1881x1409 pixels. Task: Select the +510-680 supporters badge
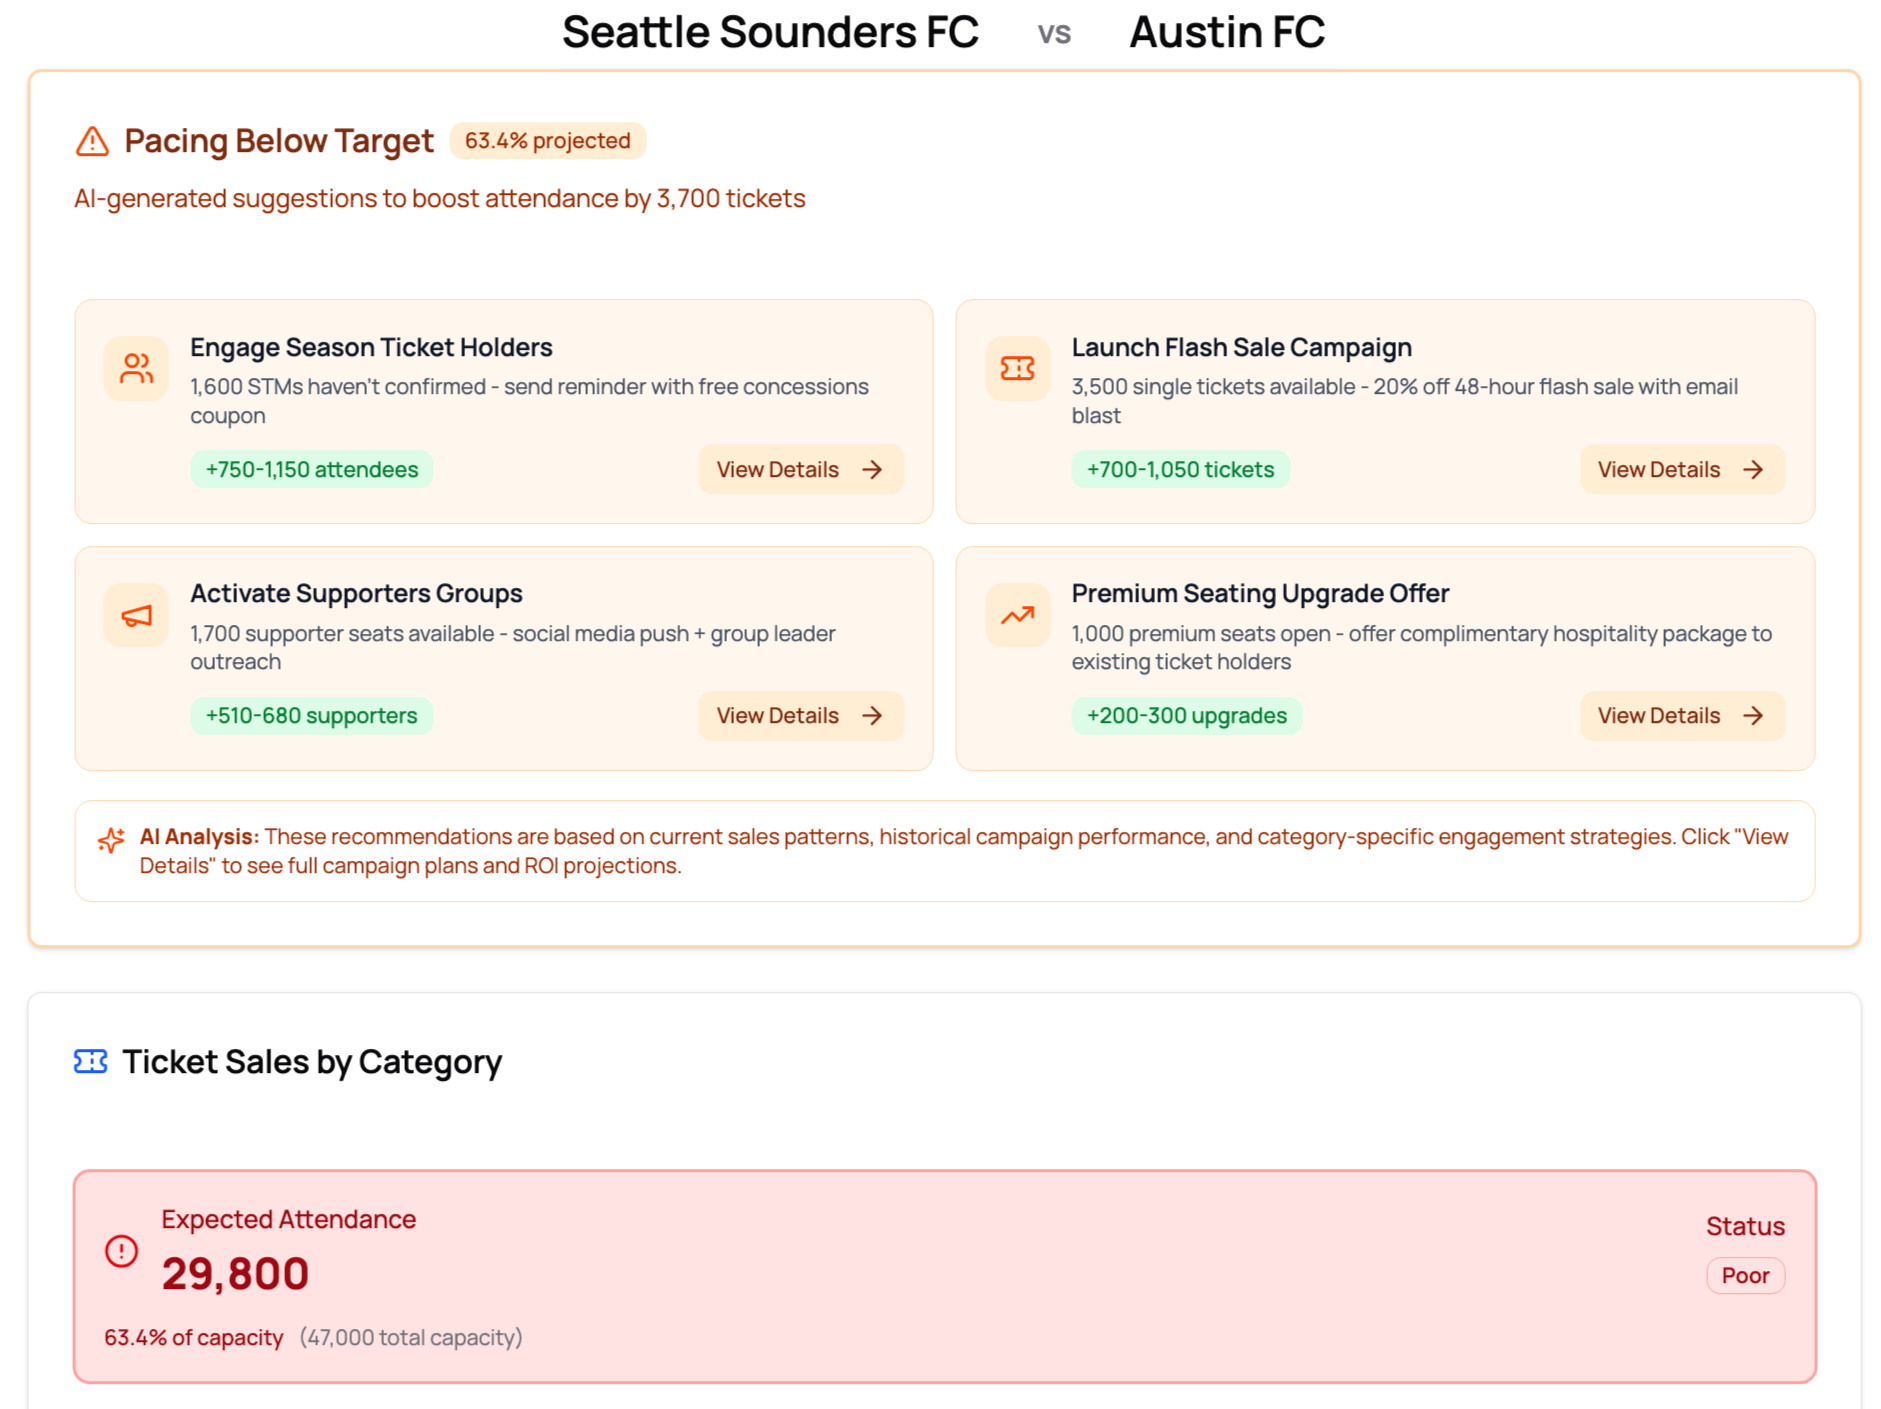311,716
